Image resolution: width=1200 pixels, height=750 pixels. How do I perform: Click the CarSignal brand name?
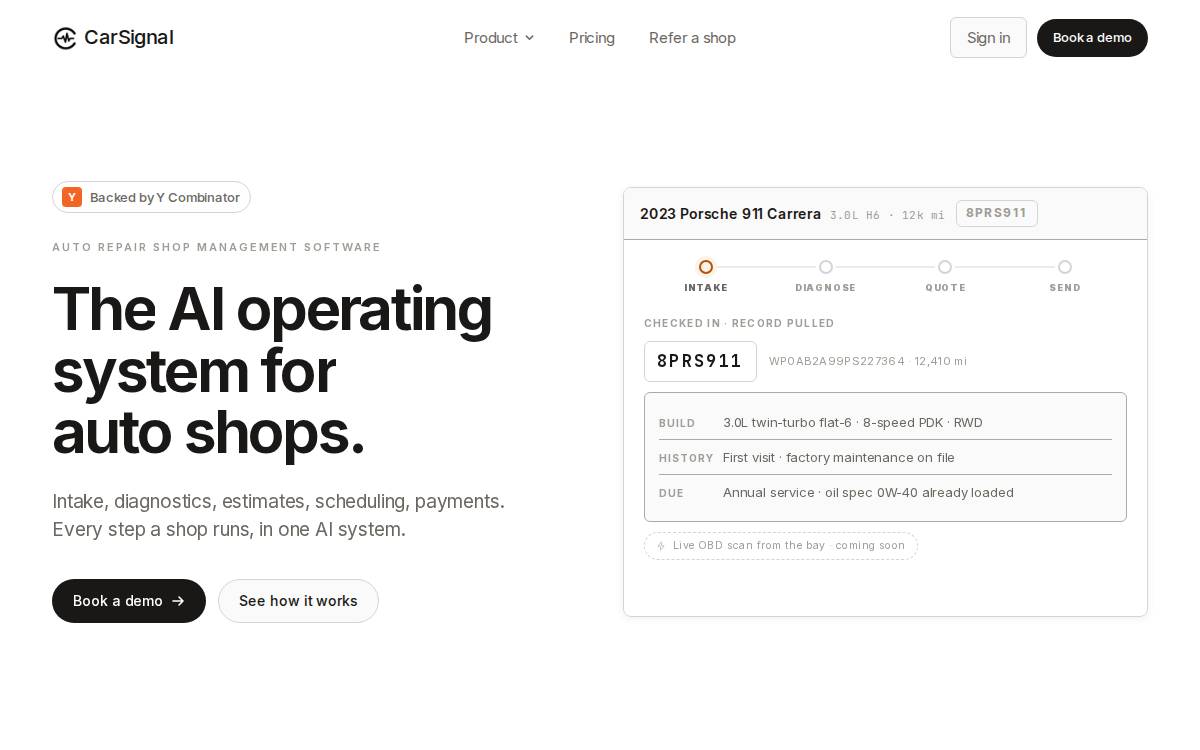click(x=129, y=38)
